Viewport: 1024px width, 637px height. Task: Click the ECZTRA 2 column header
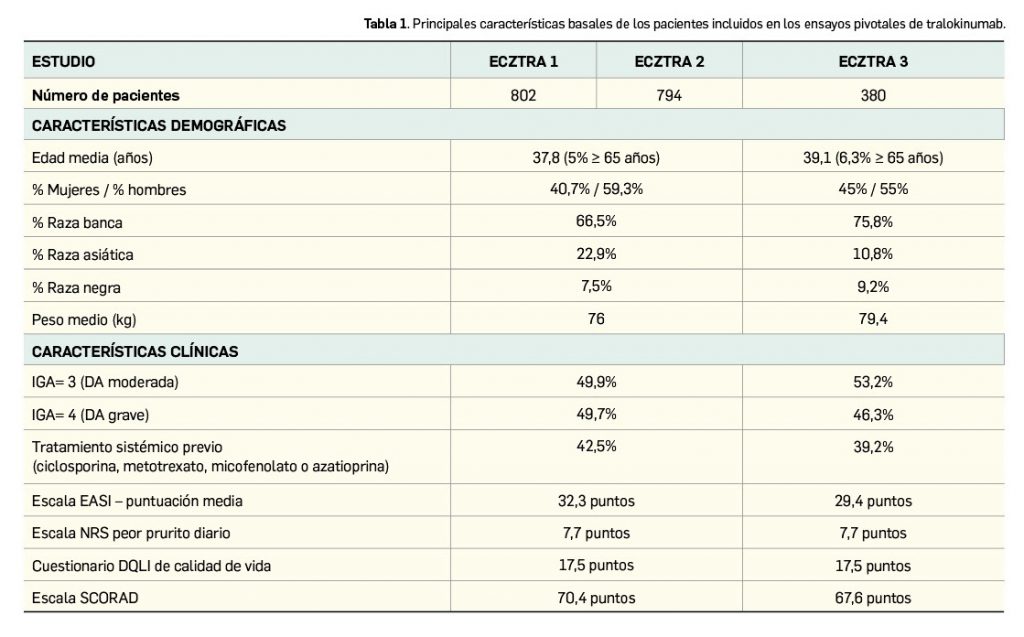(669, 62)
